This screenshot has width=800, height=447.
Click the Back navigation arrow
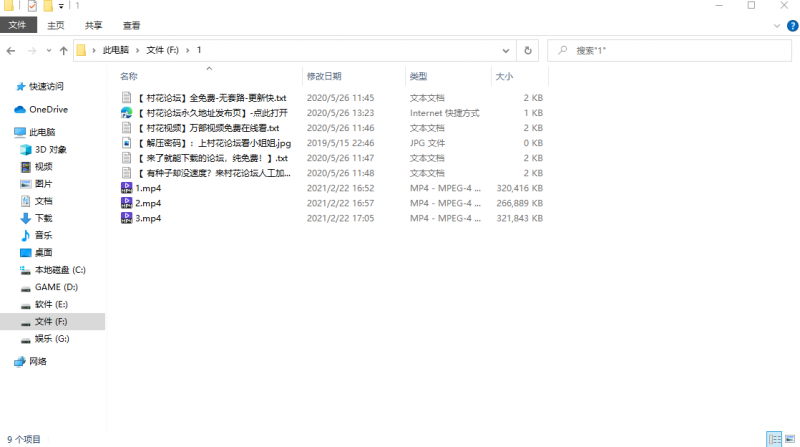click(x=11, y=50)
